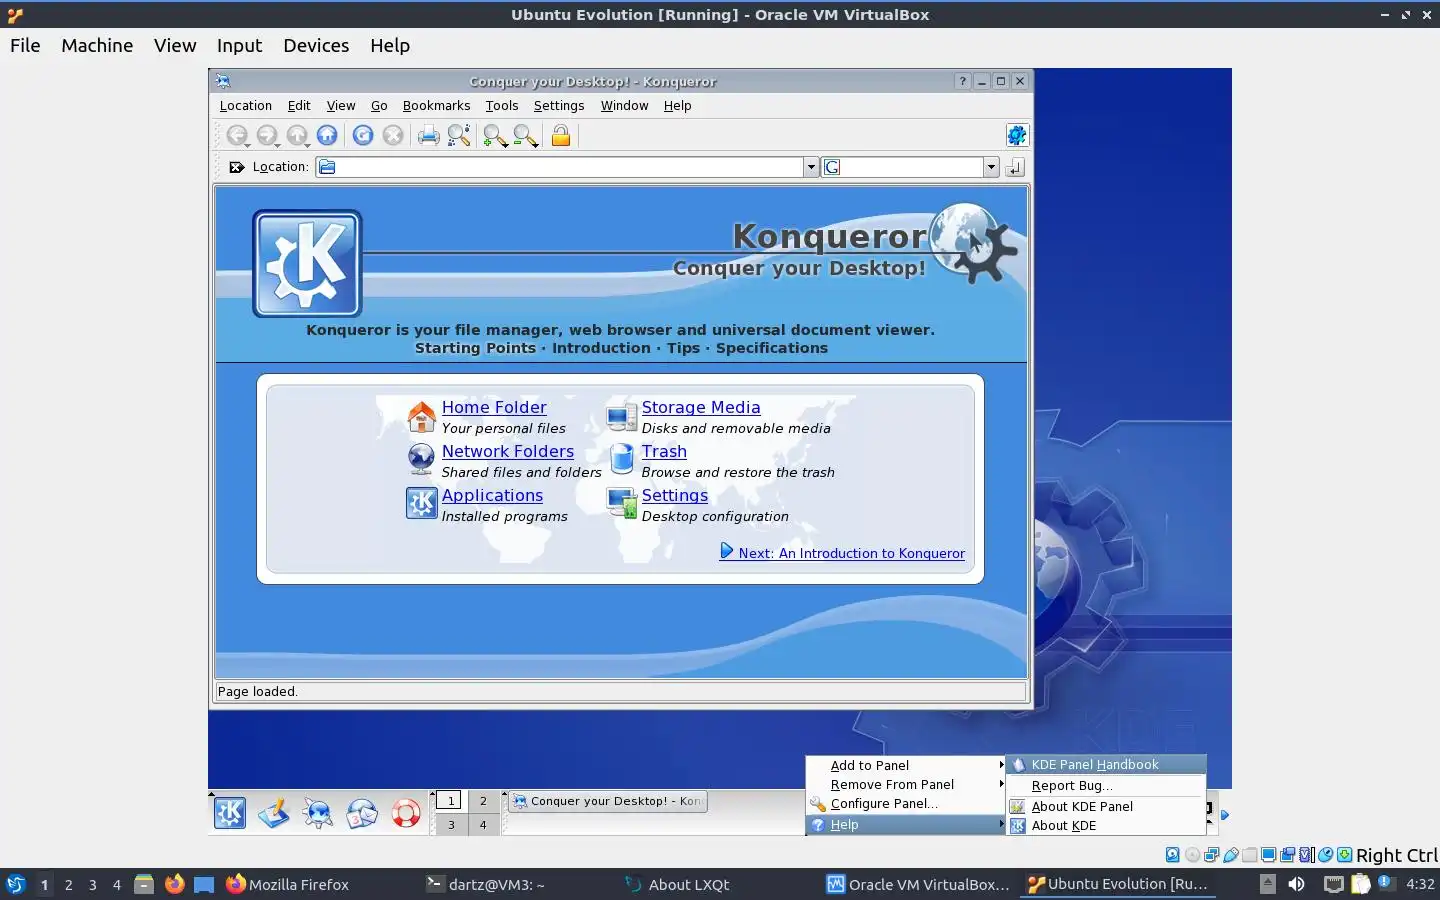Click the Tips link in page header
This screenshot has width=1440, height=900.
click(683, 348)
